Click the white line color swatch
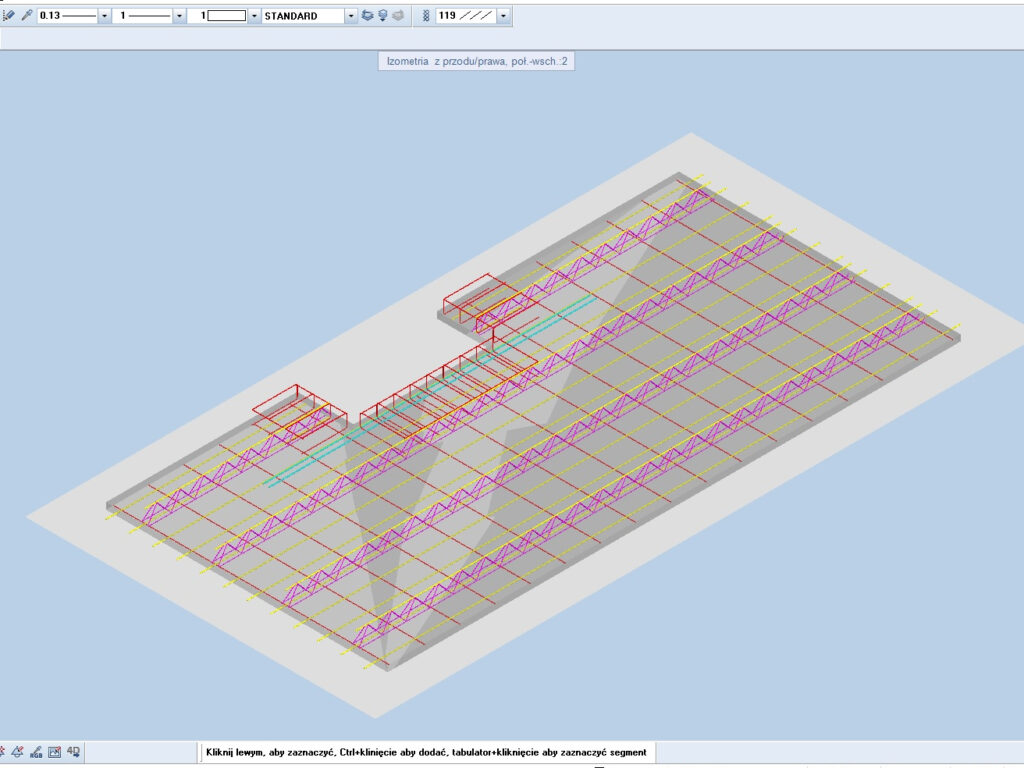 (227, 16)
